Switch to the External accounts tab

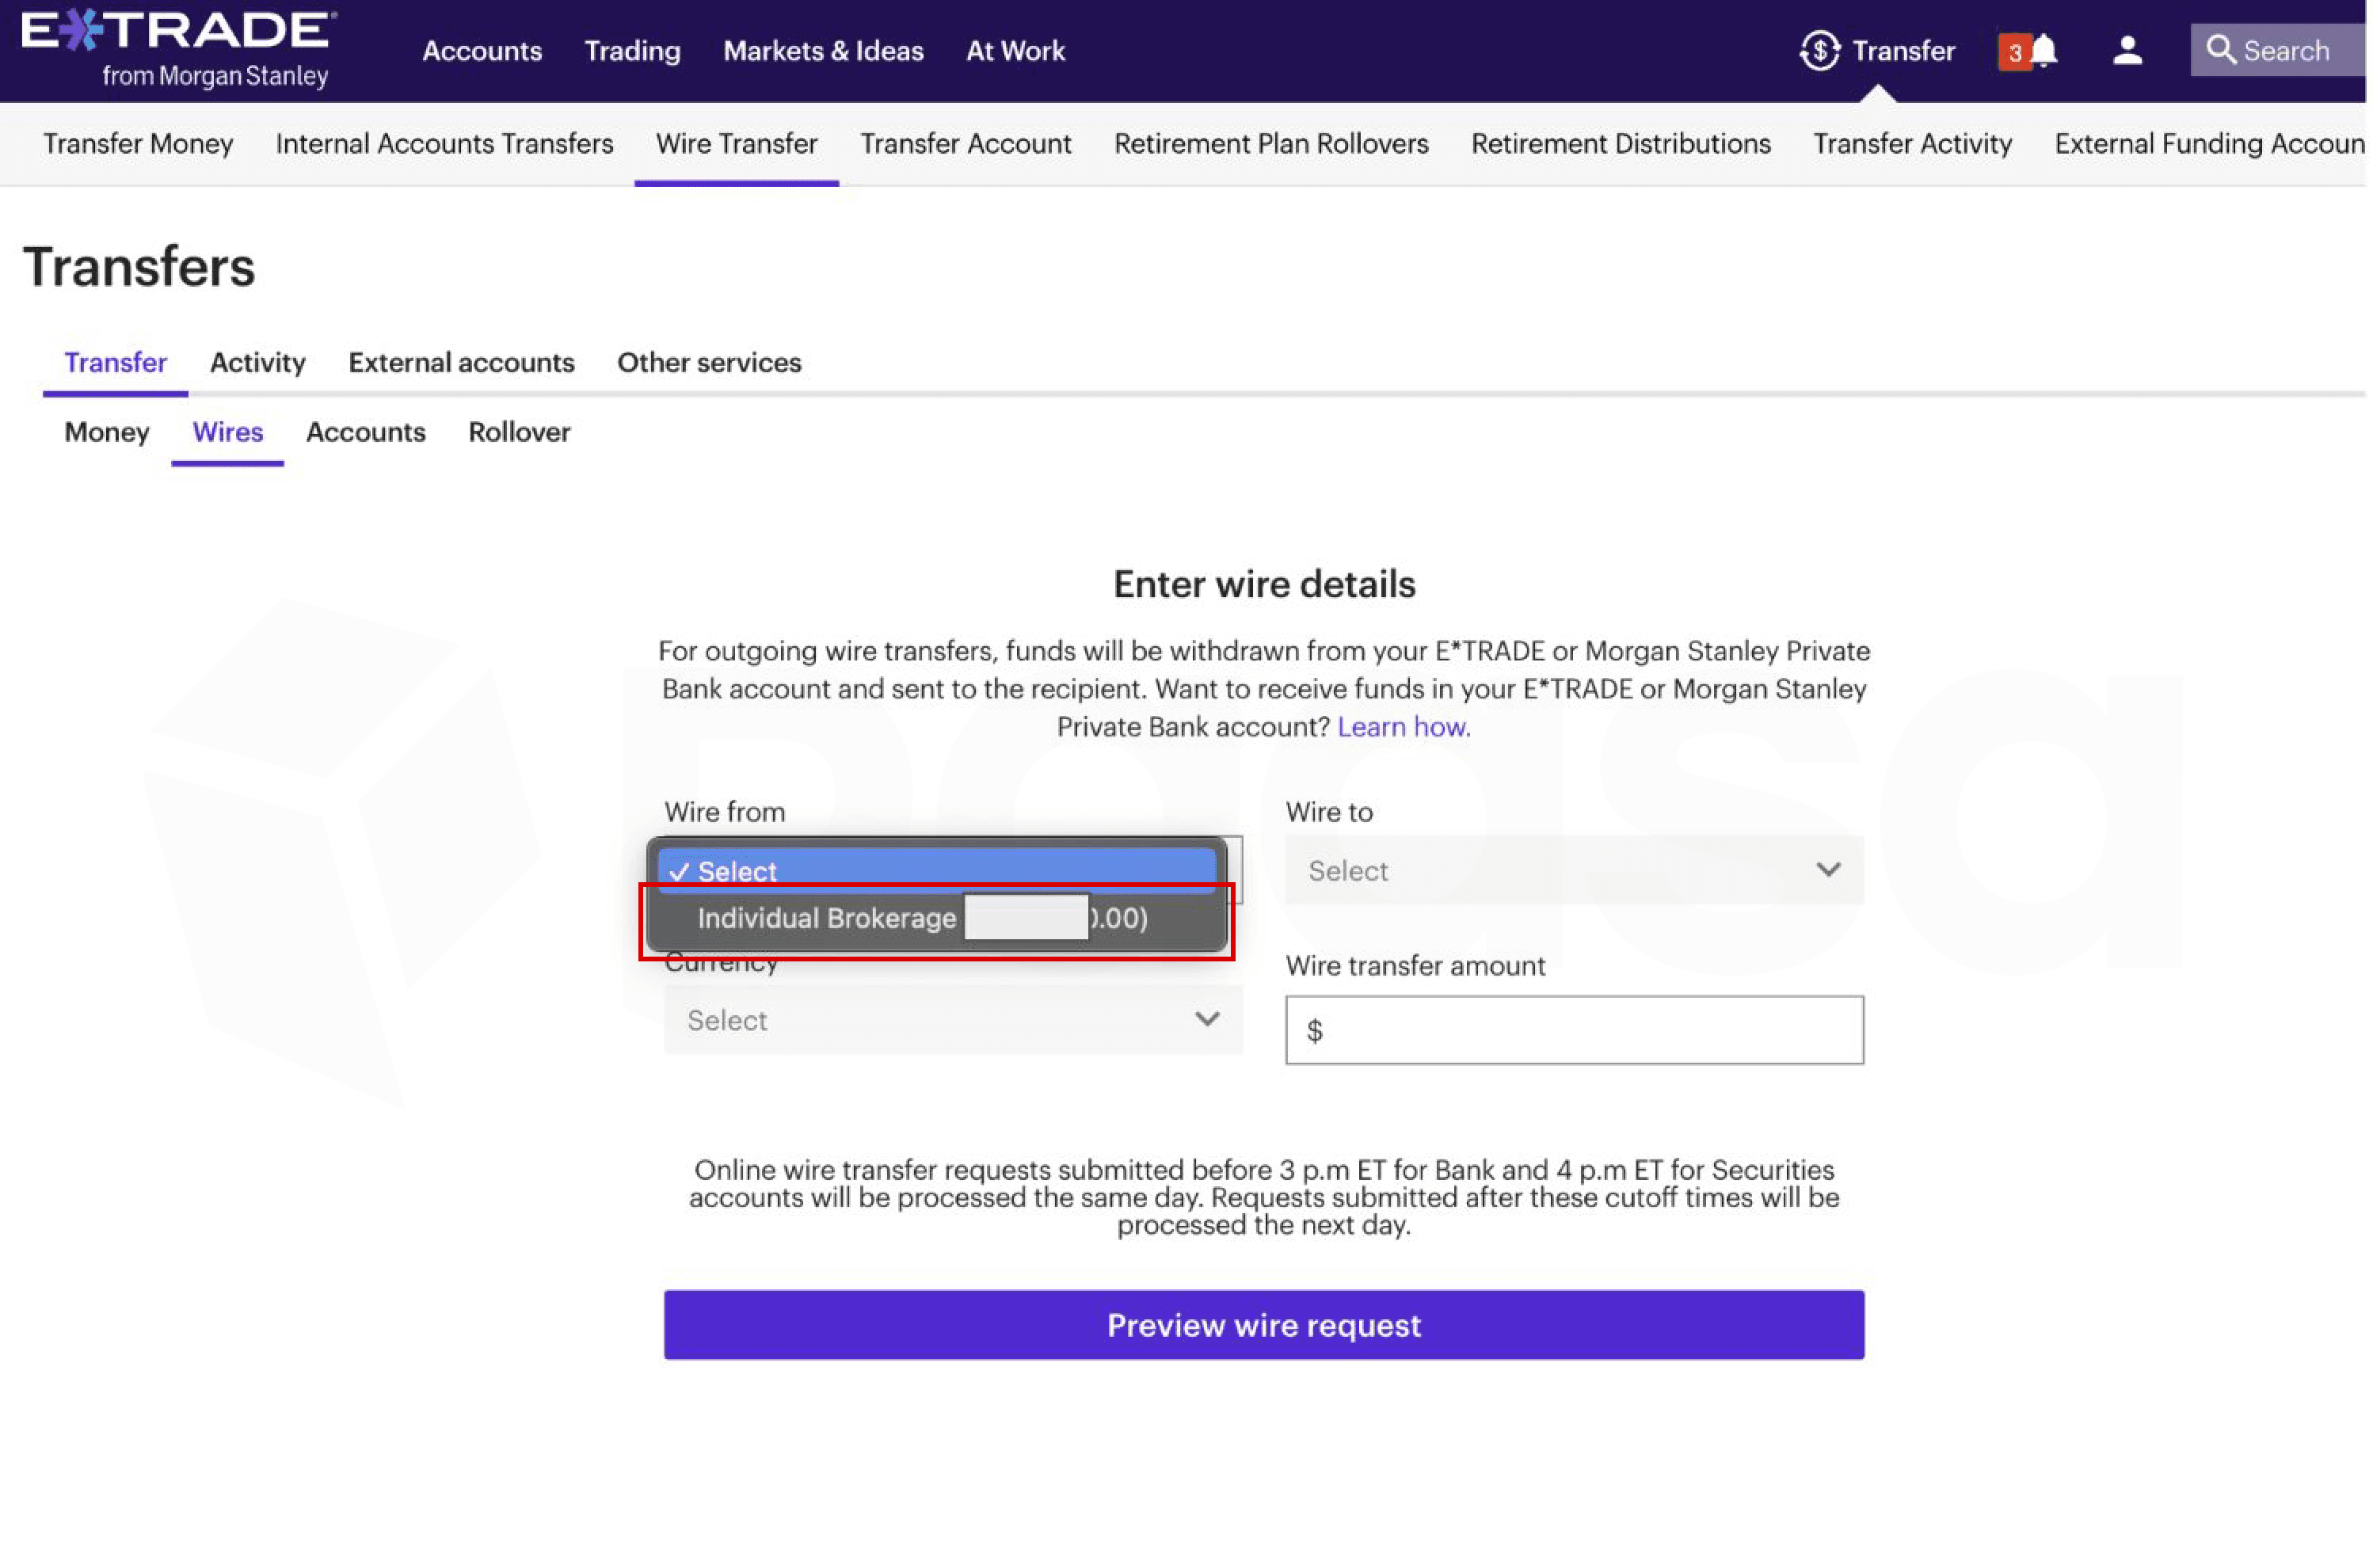(461, 362)
